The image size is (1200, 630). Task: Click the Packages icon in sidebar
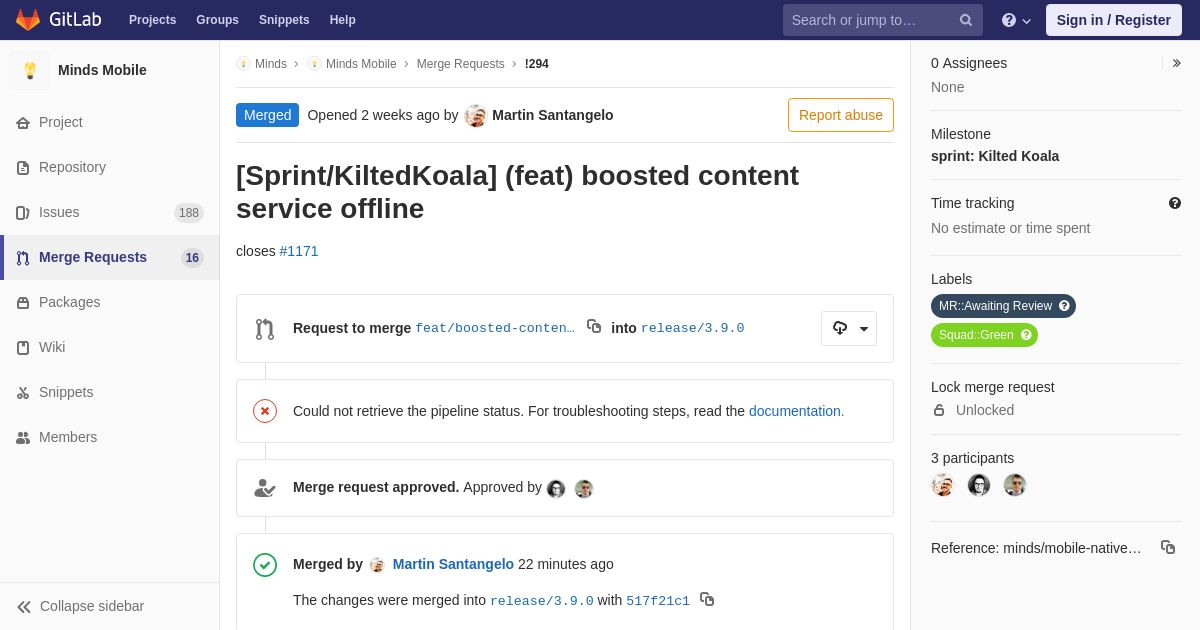[23, 303]
